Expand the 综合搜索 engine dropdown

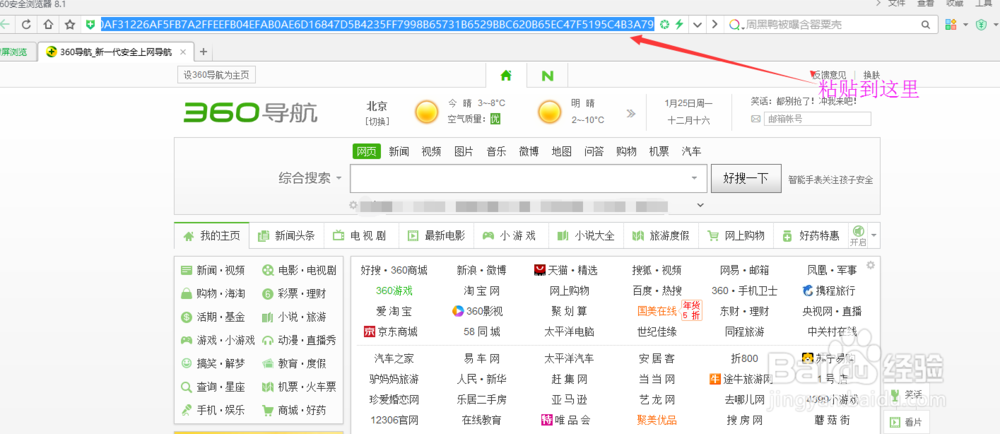click(339, 178)
